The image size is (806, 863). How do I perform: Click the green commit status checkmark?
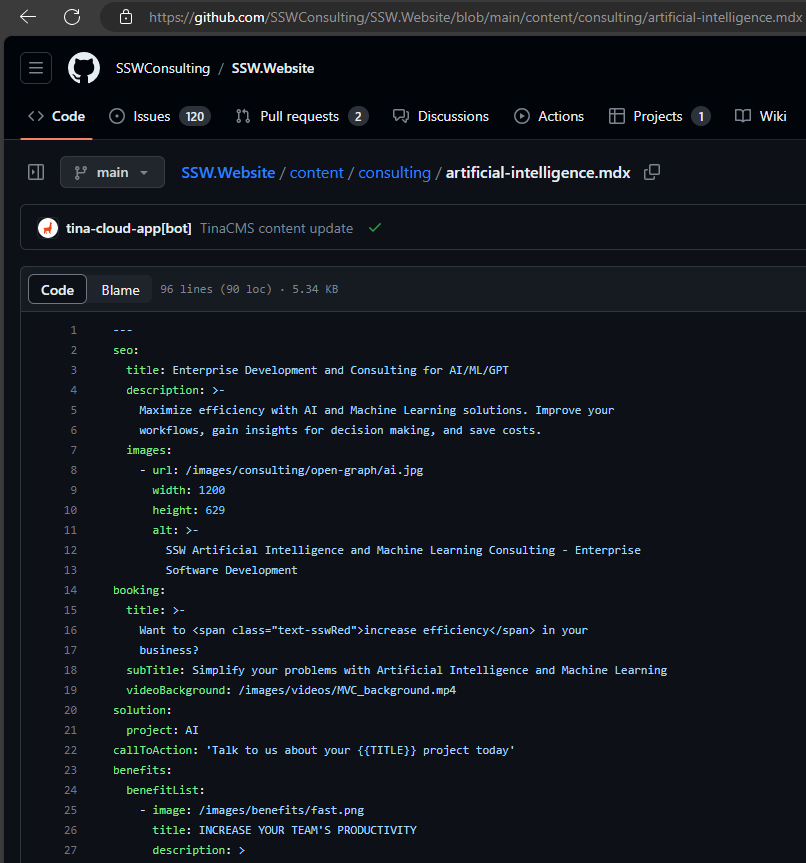375,228
